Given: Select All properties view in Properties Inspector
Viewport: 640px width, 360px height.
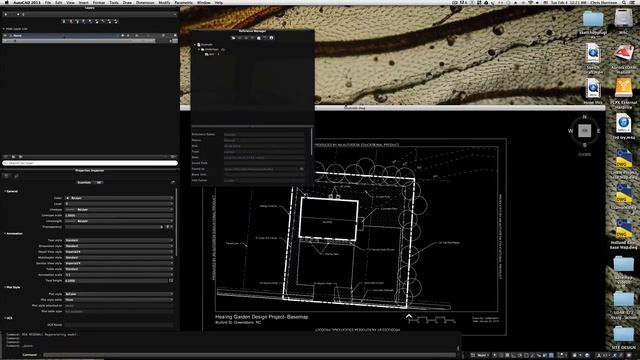Looking at the screenshot, I should click(98, 182).
